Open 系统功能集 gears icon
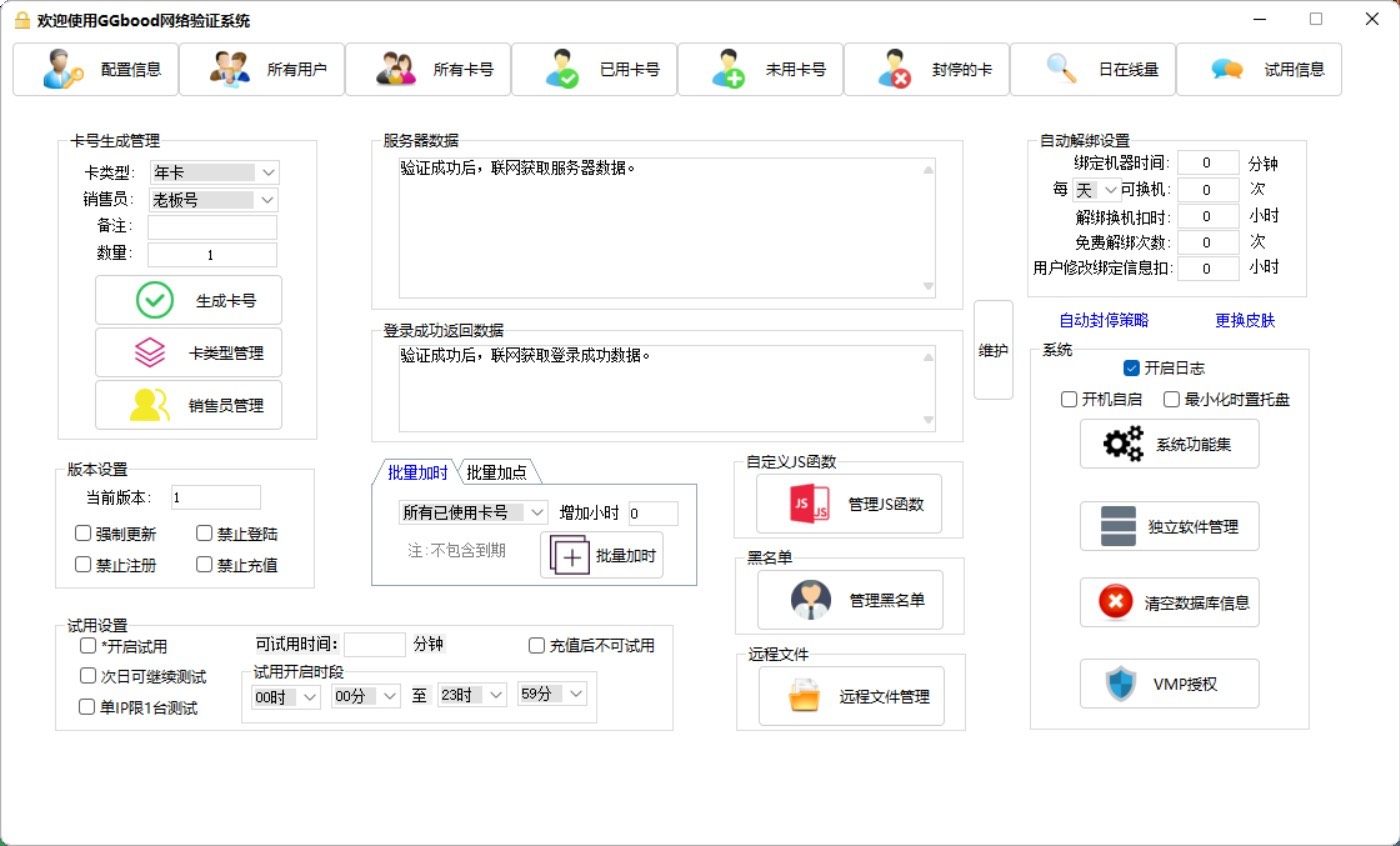This screenshot has height=846, width=1400. (1122, 444)
